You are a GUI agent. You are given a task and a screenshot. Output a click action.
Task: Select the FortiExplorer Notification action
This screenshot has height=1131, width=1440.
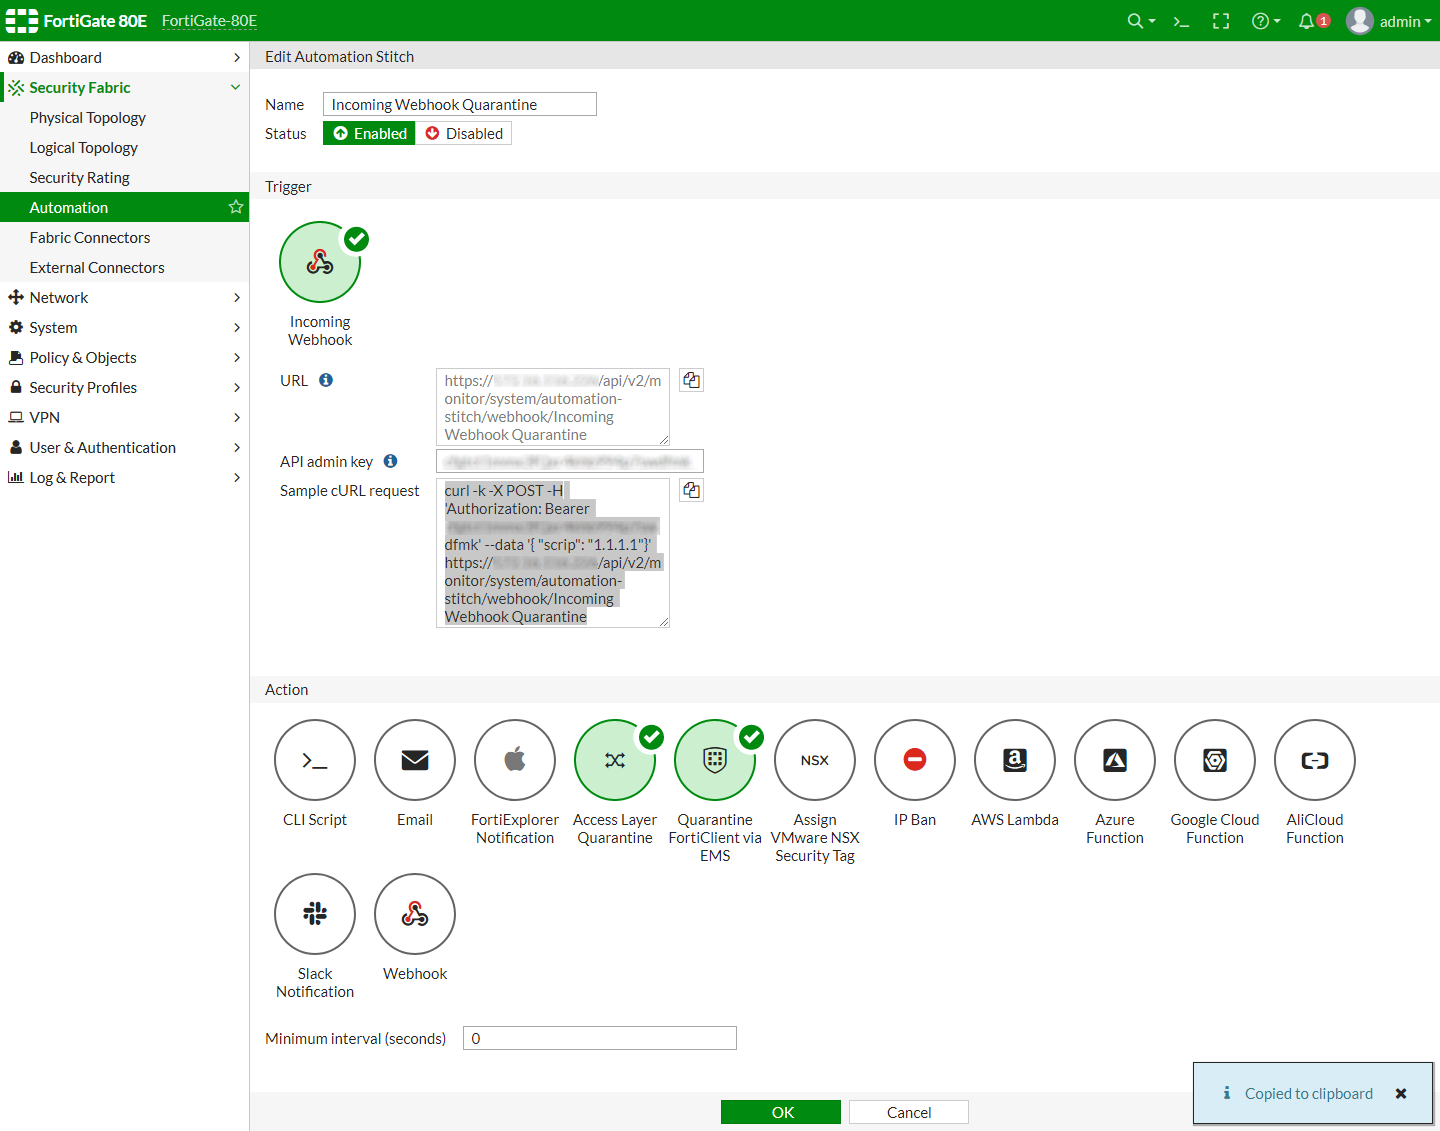pos(515,760)
